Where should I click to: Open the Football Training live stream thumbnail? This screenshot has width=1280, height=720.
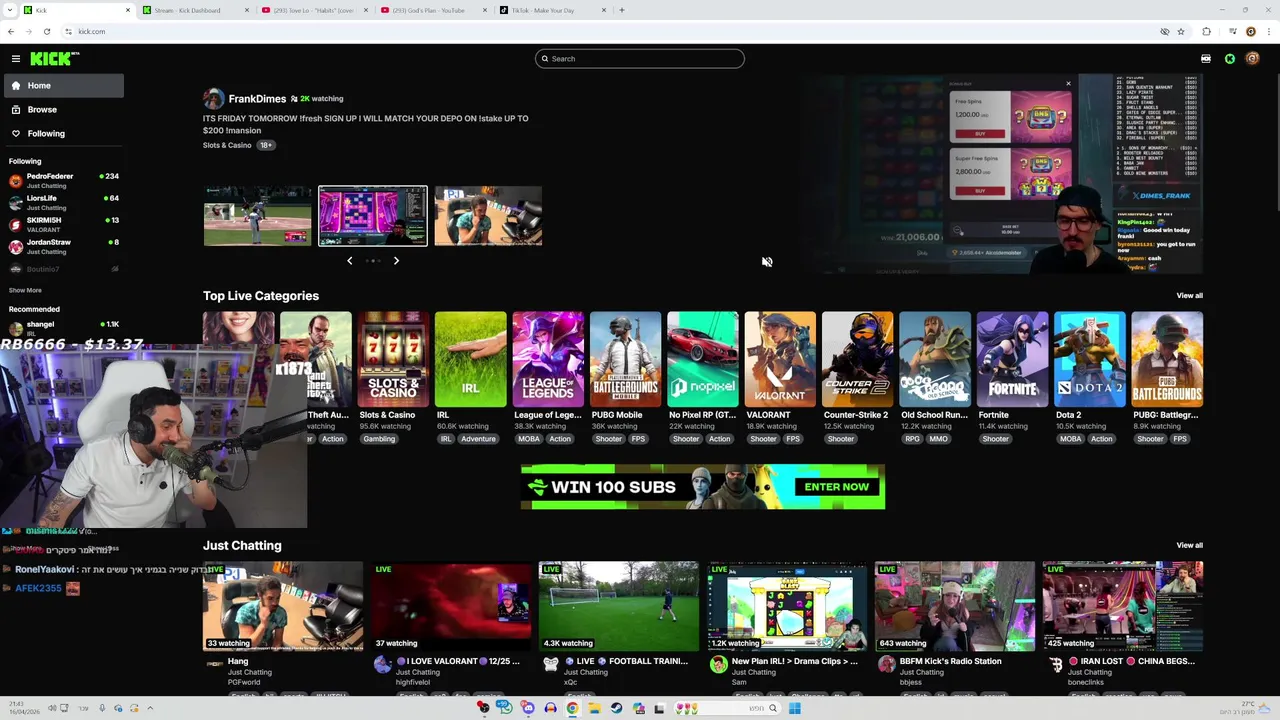click(x=619, y=607)
